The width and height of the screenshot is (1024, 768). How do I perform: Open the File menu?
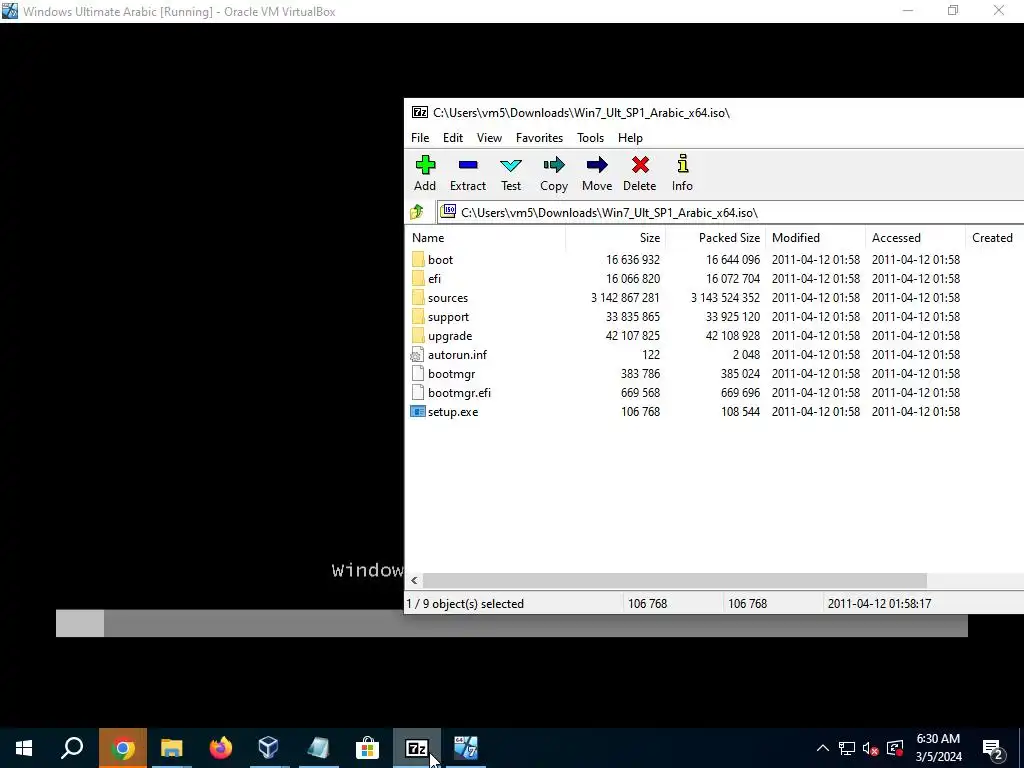(420, 138)
